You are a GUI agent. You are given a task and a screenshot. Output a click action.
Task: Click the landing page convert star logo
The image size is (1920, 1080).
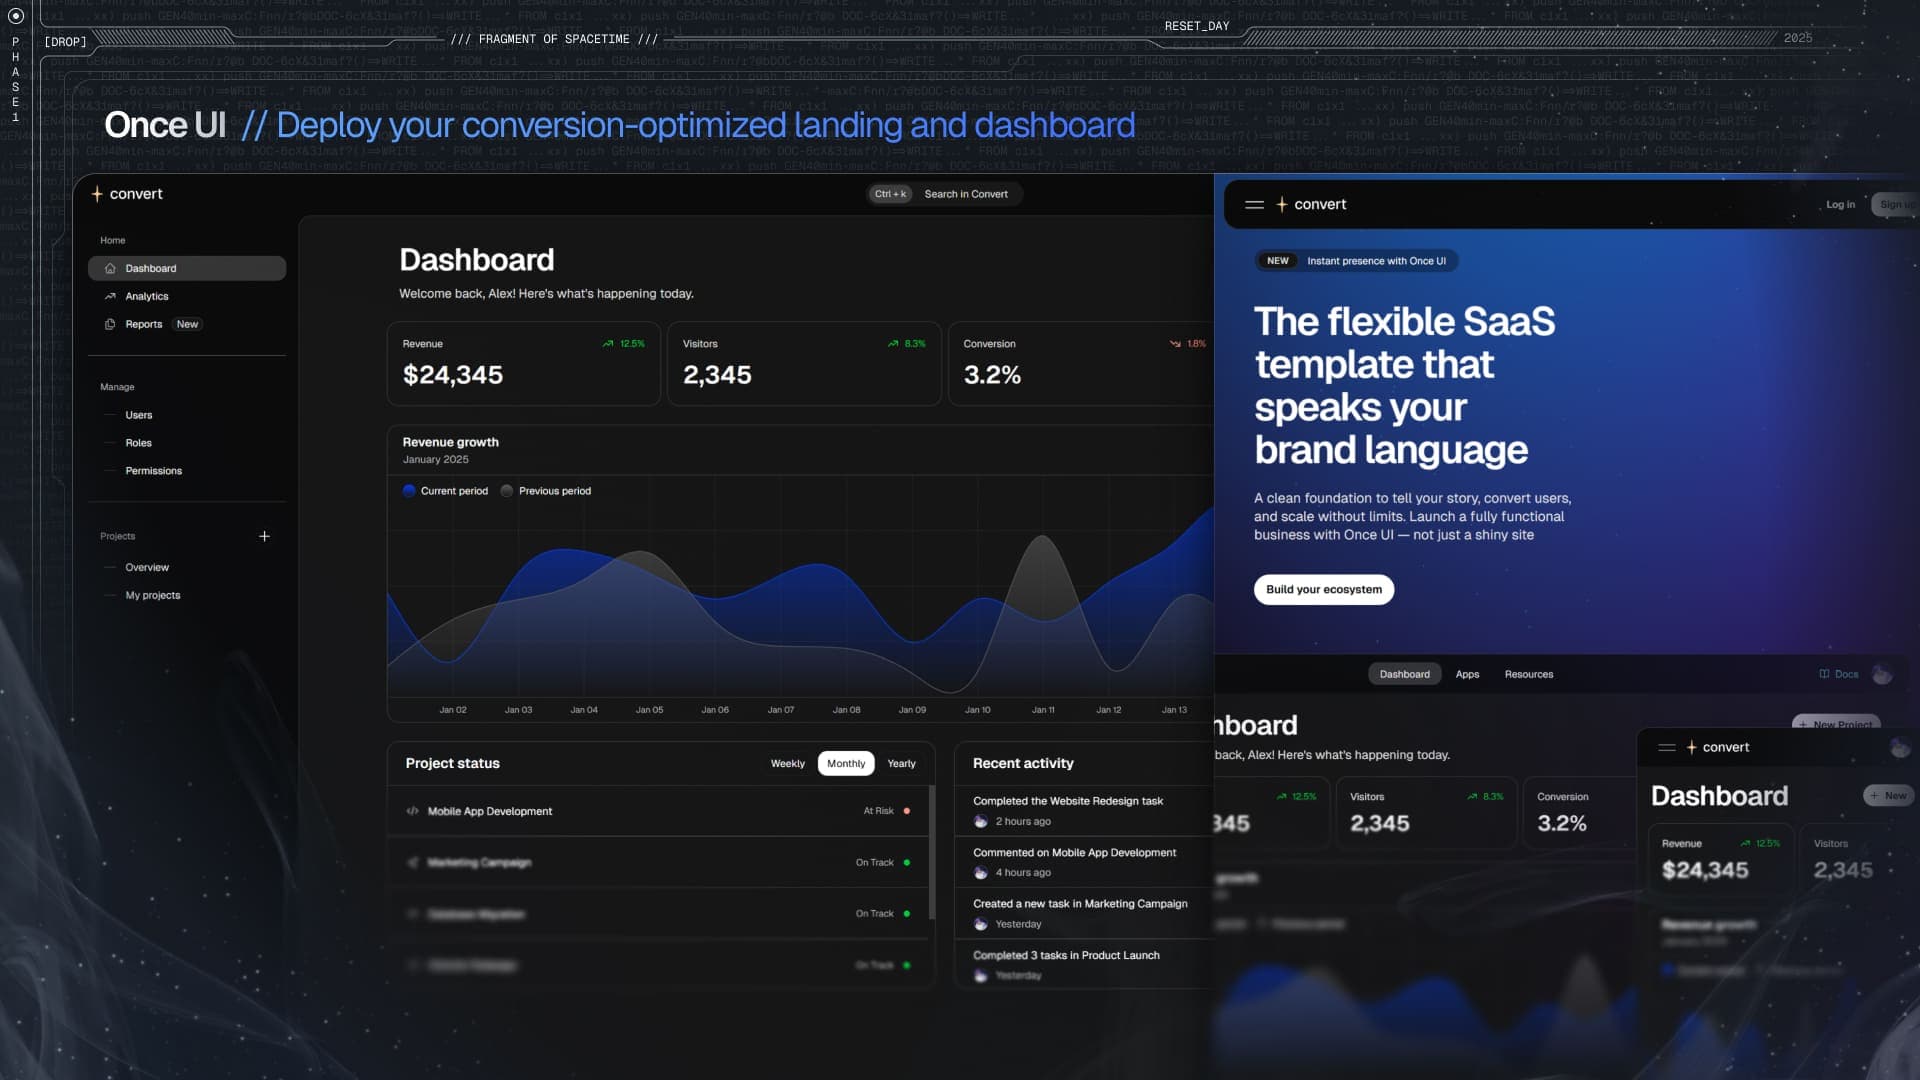tap(1282, 204)
